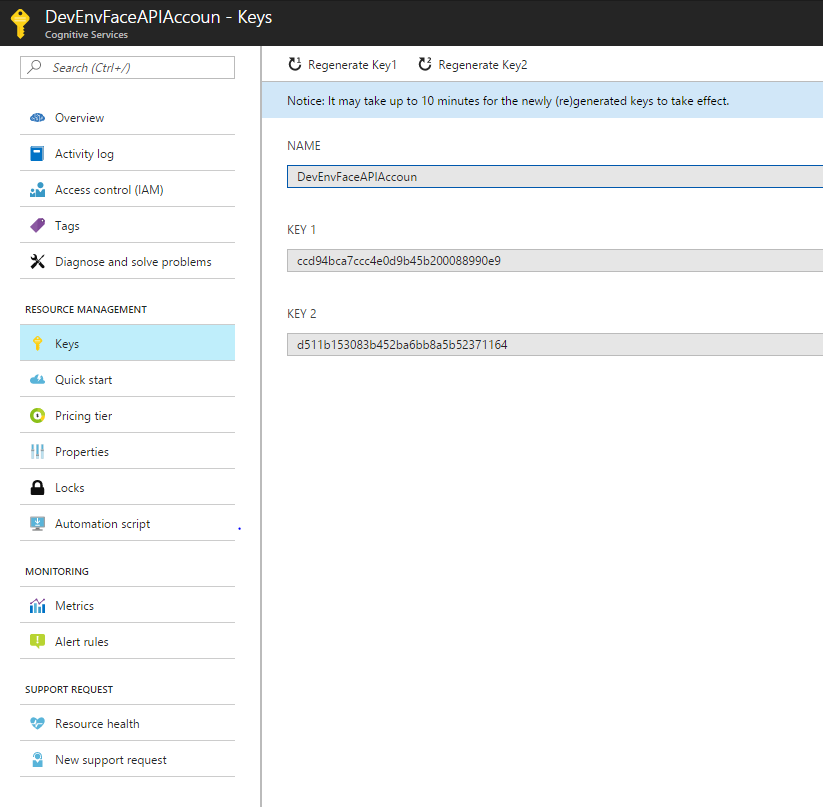Image resolution: width=823 pixels, height=807 pixels.
Task: Click the 10 minutes notice banner text
Action: tap(508, 101)
